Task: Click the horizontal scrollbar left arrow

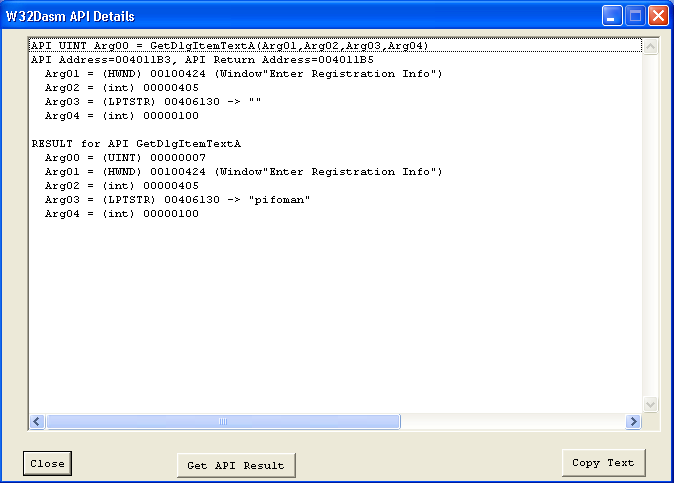Action: pos(37,422)
